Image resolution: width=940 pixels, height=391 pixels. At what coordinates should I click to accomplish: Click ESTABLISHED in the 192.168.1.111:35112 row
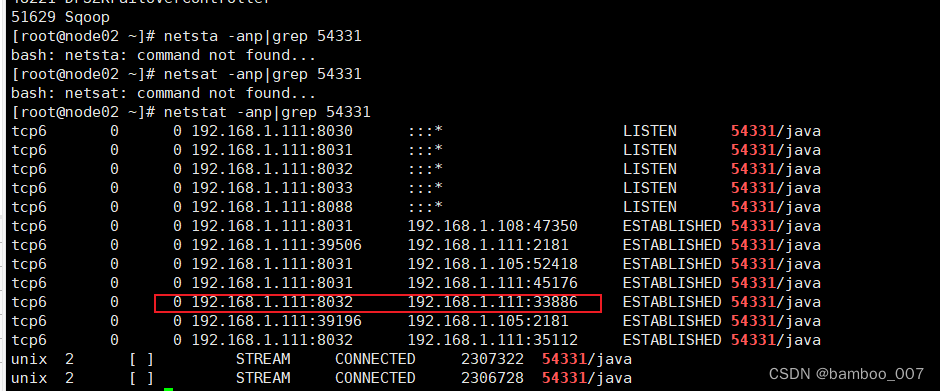point(672,341)
